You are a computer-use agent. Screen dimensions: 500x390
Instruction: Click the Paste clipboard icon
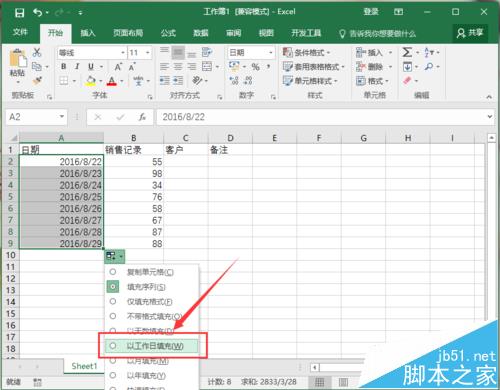click(18, 59)
